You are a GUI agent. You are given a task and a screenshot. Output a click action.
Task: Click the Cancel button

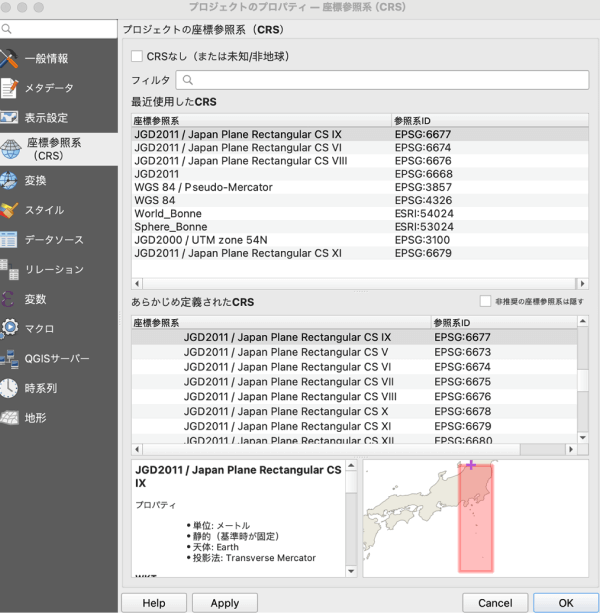click(x=495, y=603)
